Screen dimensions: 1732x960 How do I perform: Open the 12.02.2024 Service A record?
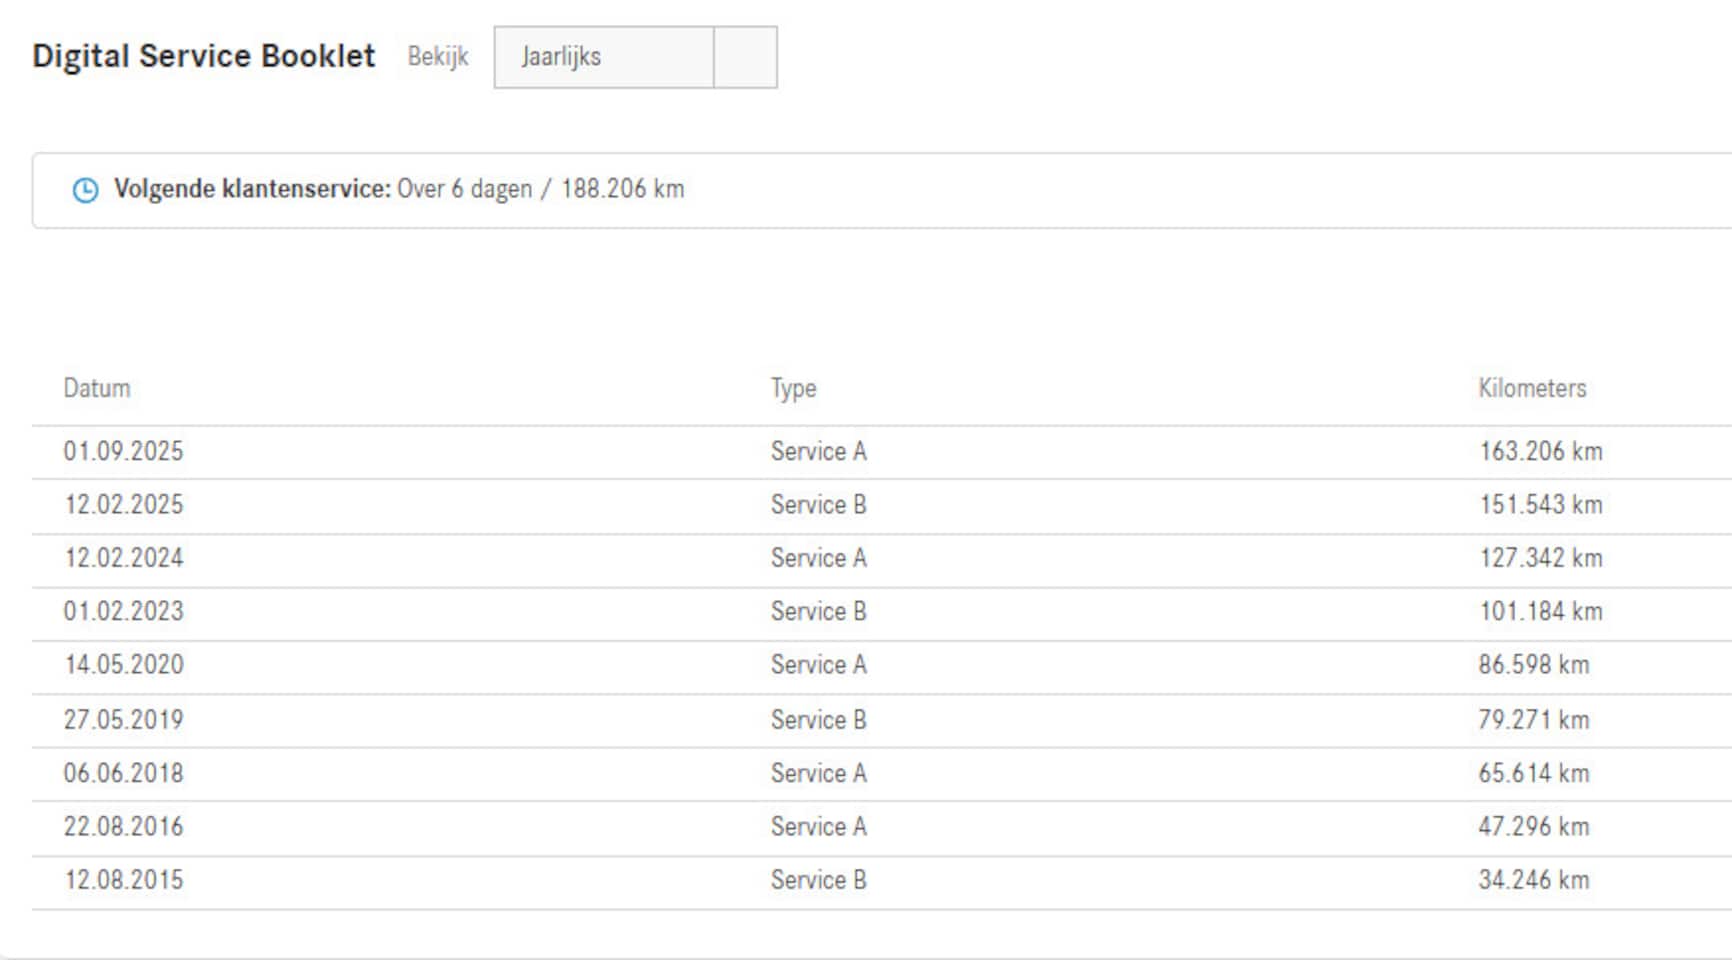point(882,560)
